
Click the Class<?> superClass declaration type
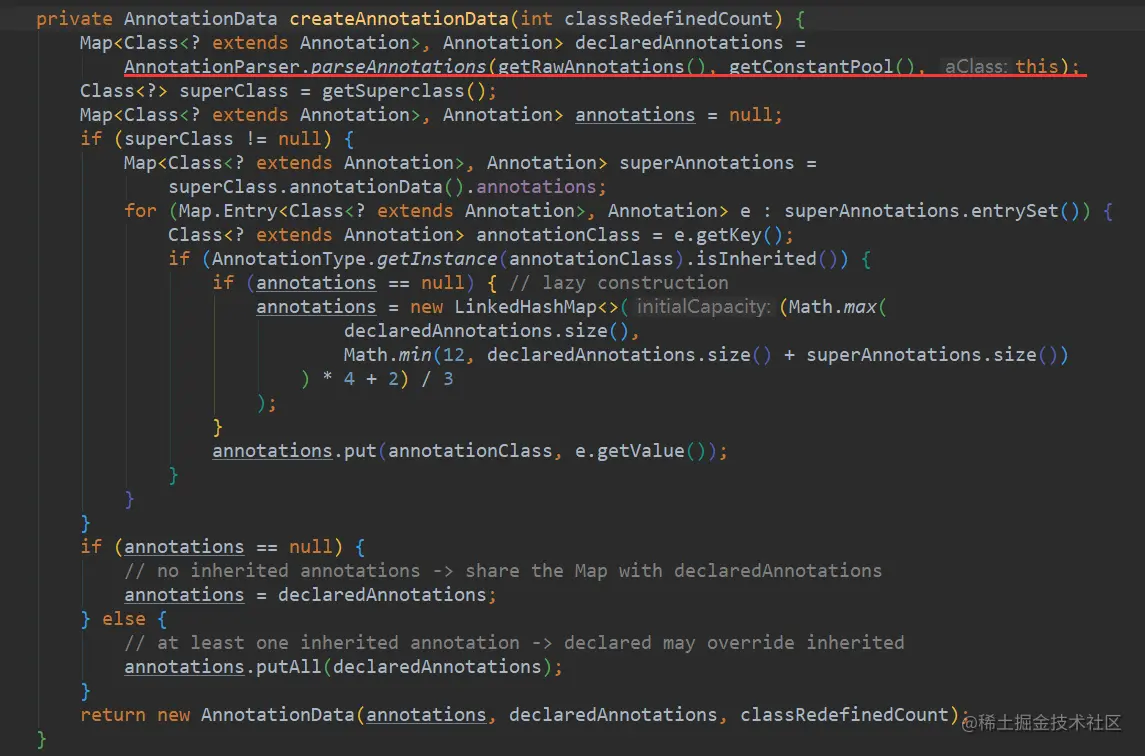(x=124, y=91)
